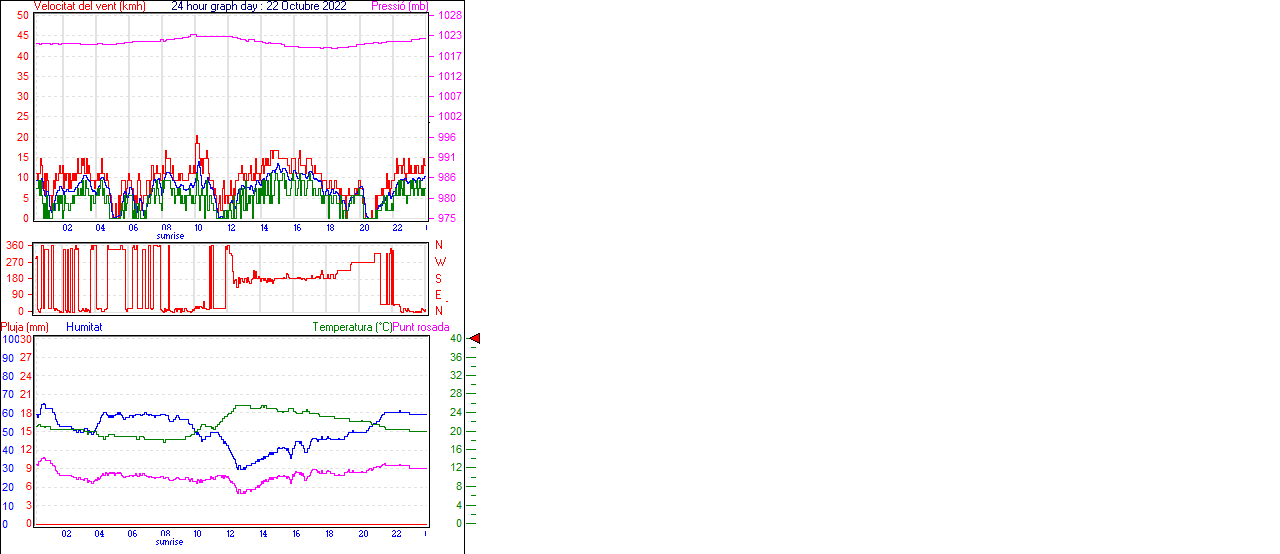Screen dimensions: 1280x554
Task: Click the red triangle marker beside temperature scale
Action: [475, 339]
